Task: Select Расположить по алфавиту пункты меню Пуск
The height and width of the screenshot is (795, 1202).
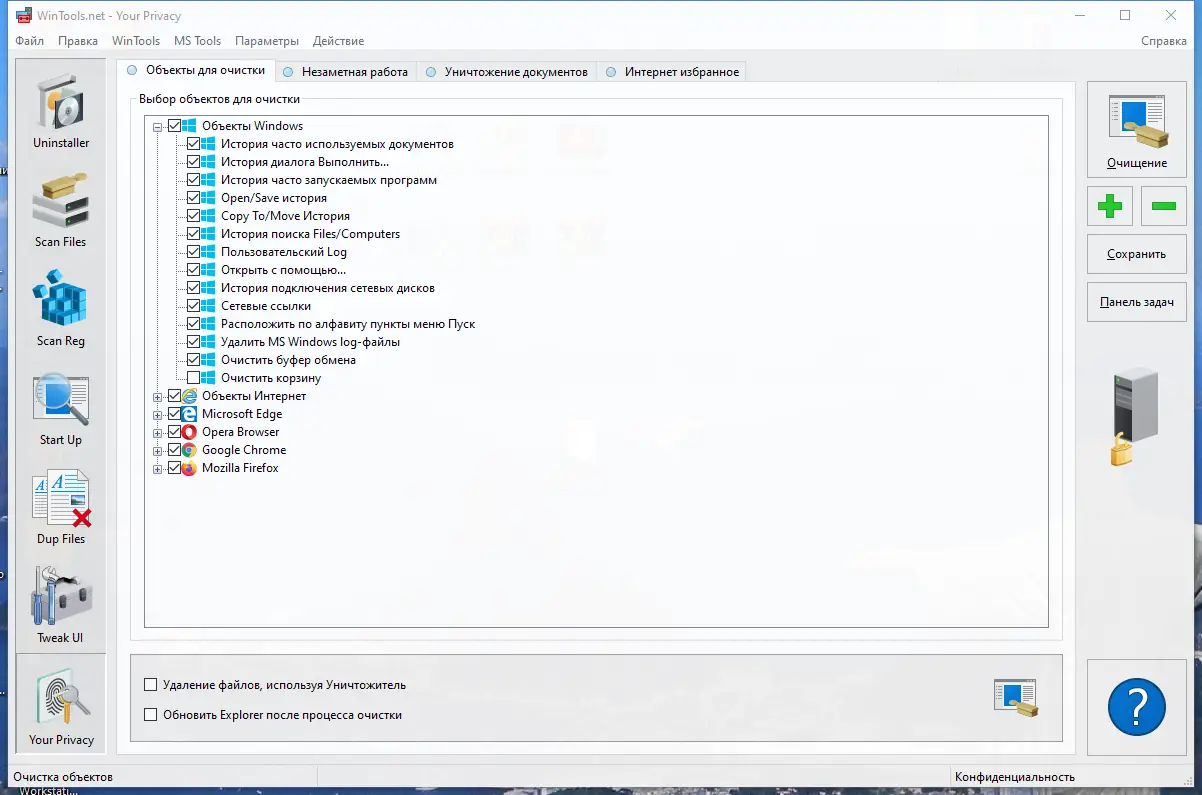Action: 348,324
